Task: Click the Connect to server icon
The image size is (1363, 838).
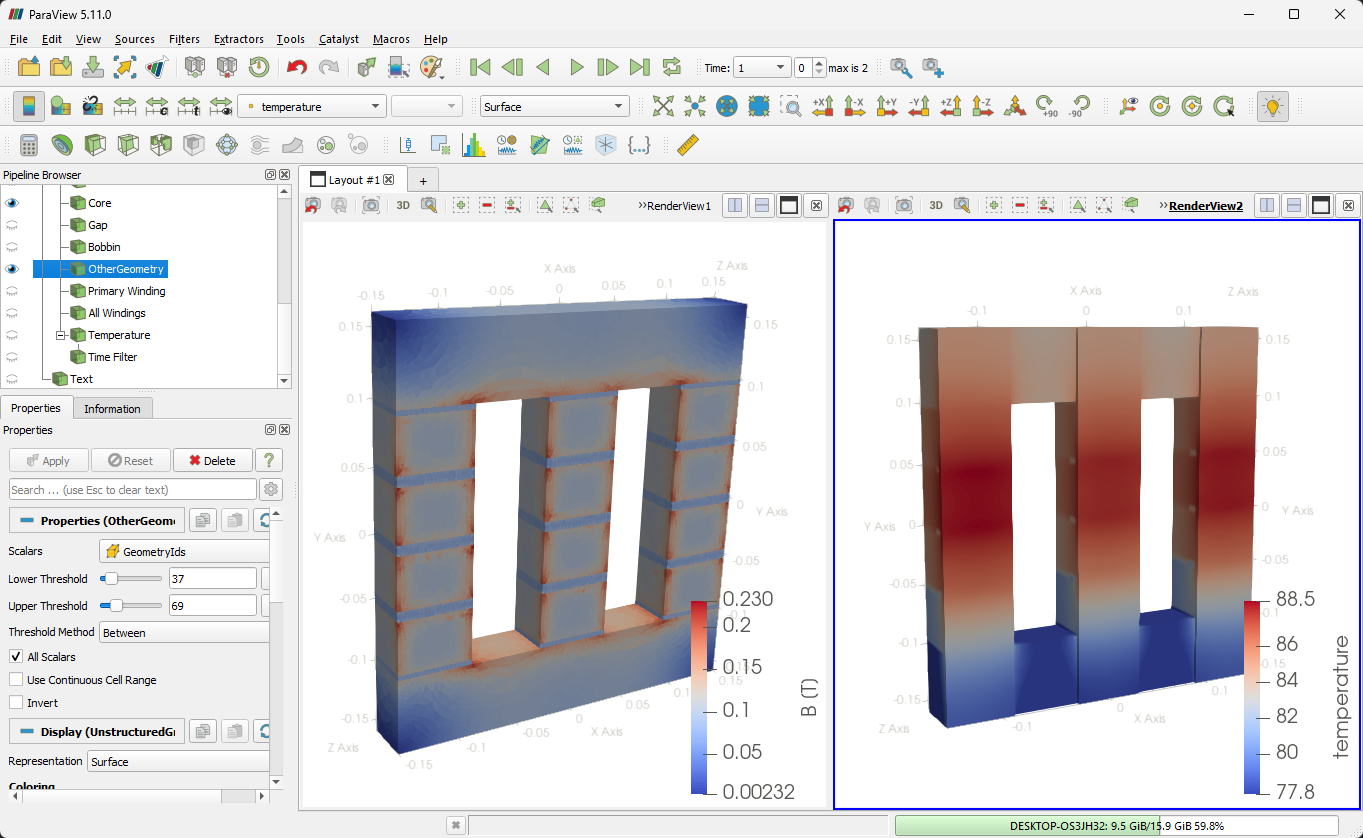Action: click(195, 67)
